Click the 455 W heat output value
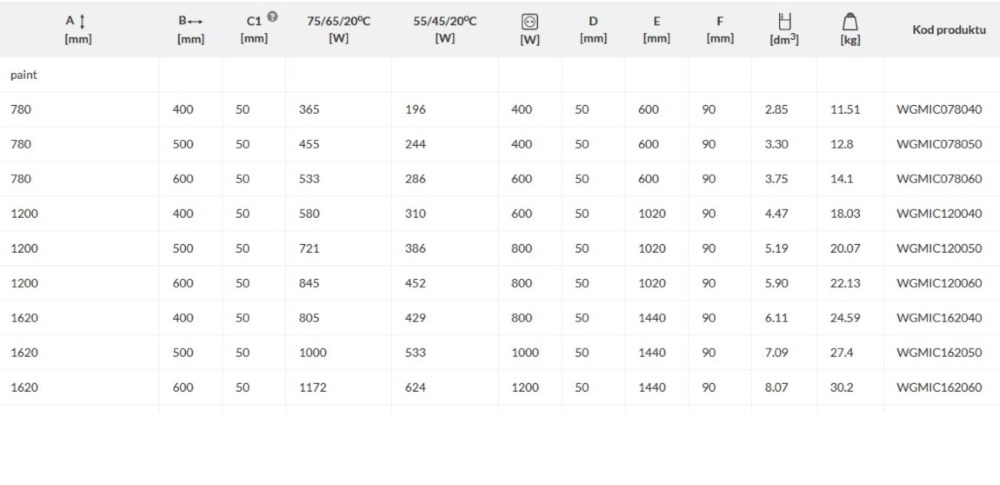1000x485 pixels. 309,144
